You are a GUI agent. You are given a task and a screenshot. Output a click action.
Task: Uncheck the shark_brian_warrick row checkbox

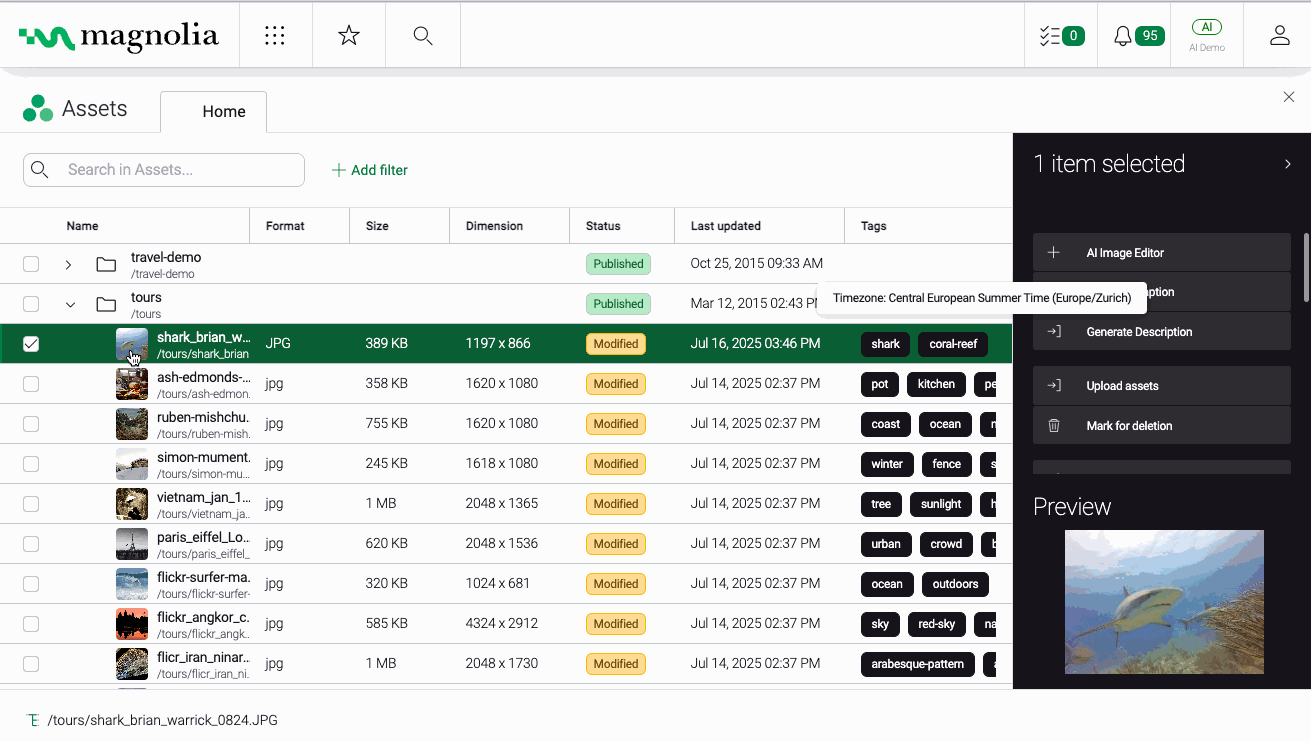tap(31, 344)
